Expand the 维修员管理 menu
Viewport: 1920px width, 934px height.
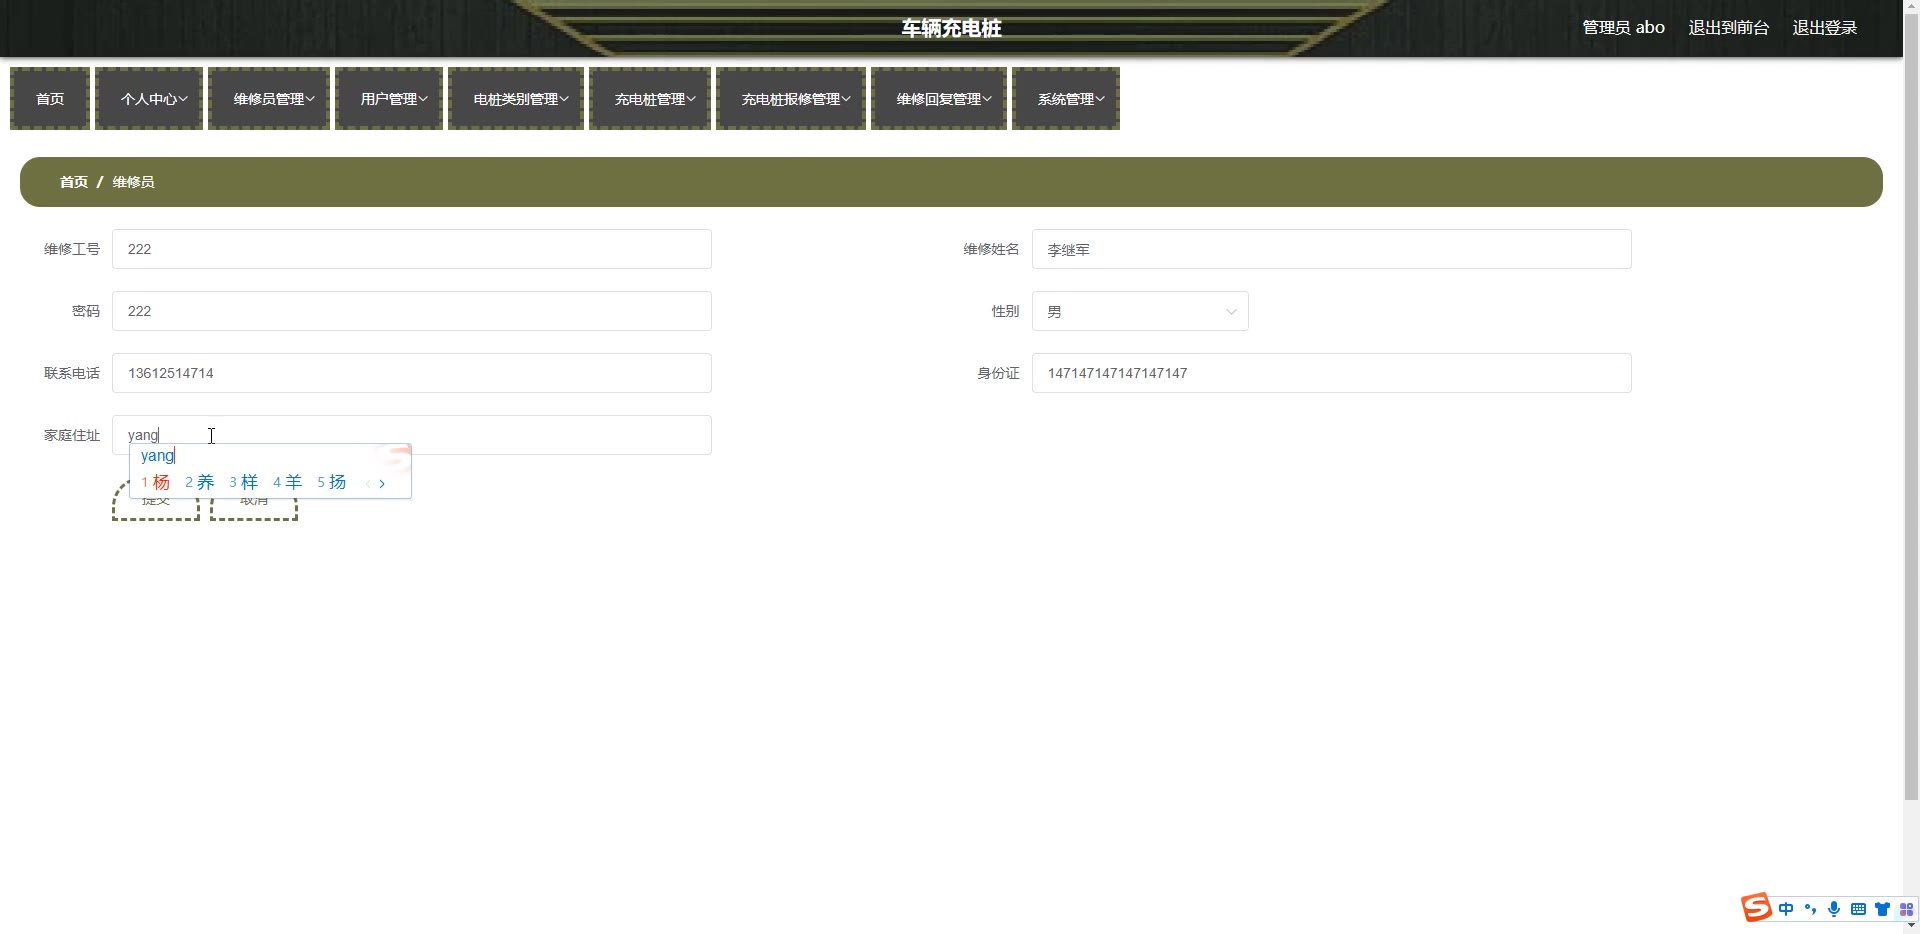pyautogui.click(x=269, y=99)
